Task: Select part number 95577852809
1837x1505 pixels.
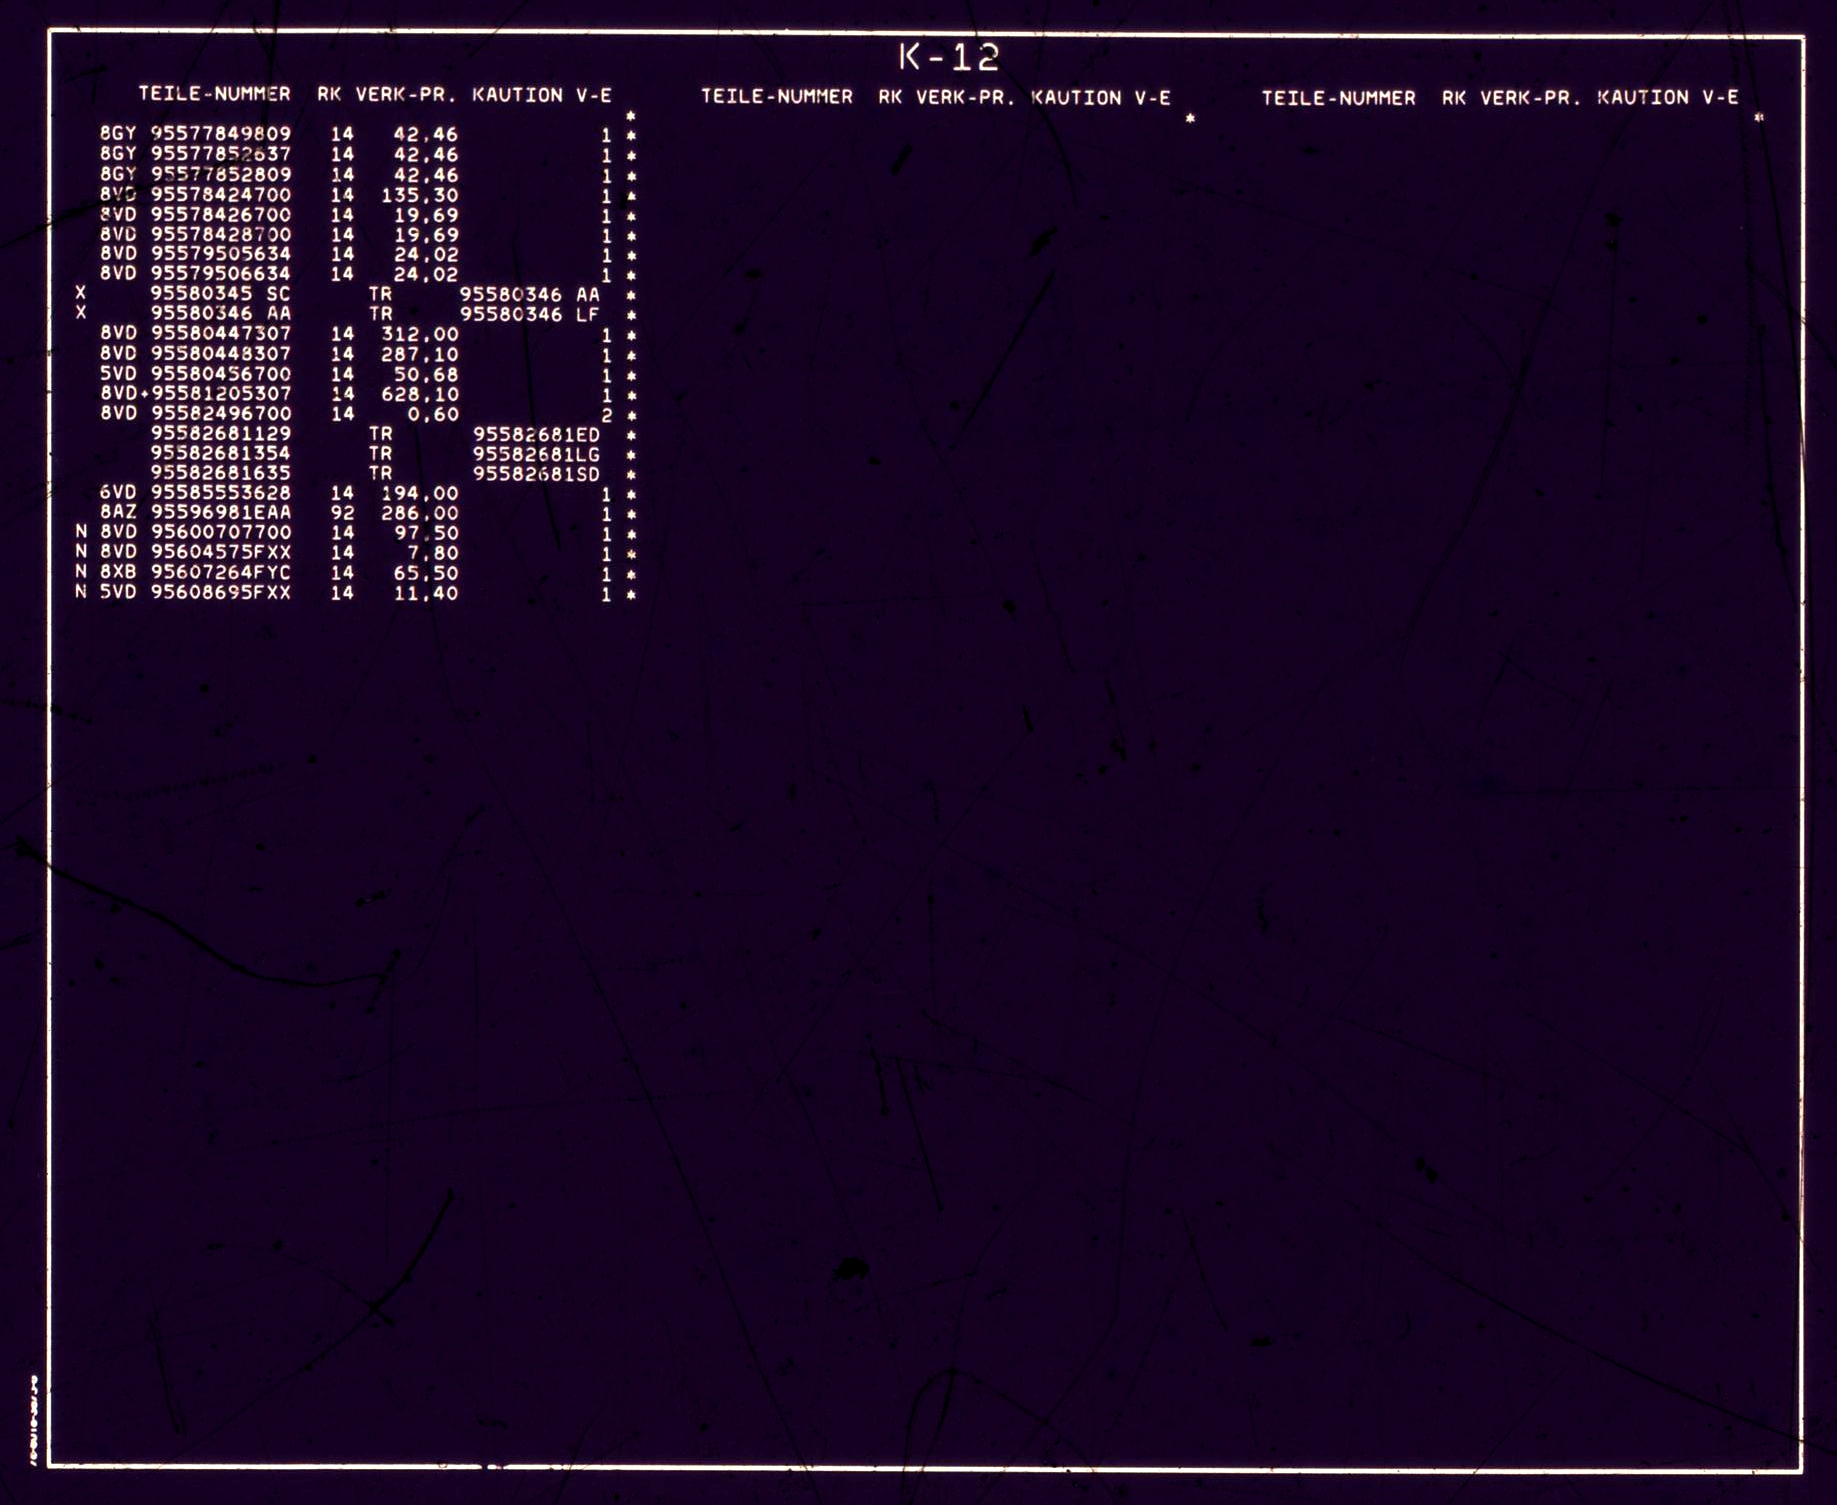Action: pos(221,174)
